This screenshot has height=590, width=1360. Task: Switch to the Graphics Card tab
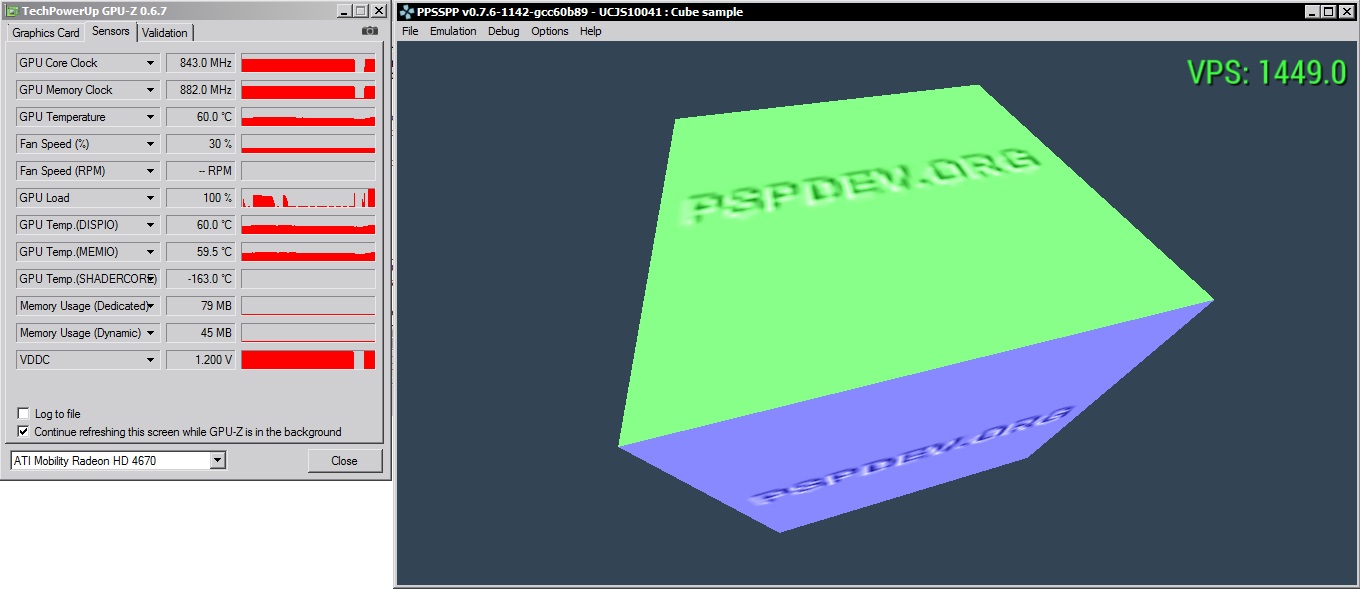pyautogui.click(x=46, y=33)
